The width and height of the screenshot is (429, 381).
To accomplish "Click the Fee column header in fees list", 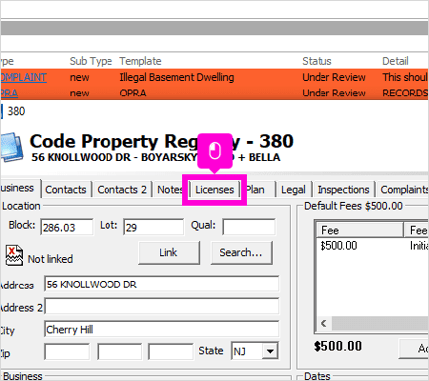I will (x=359, y=230).
